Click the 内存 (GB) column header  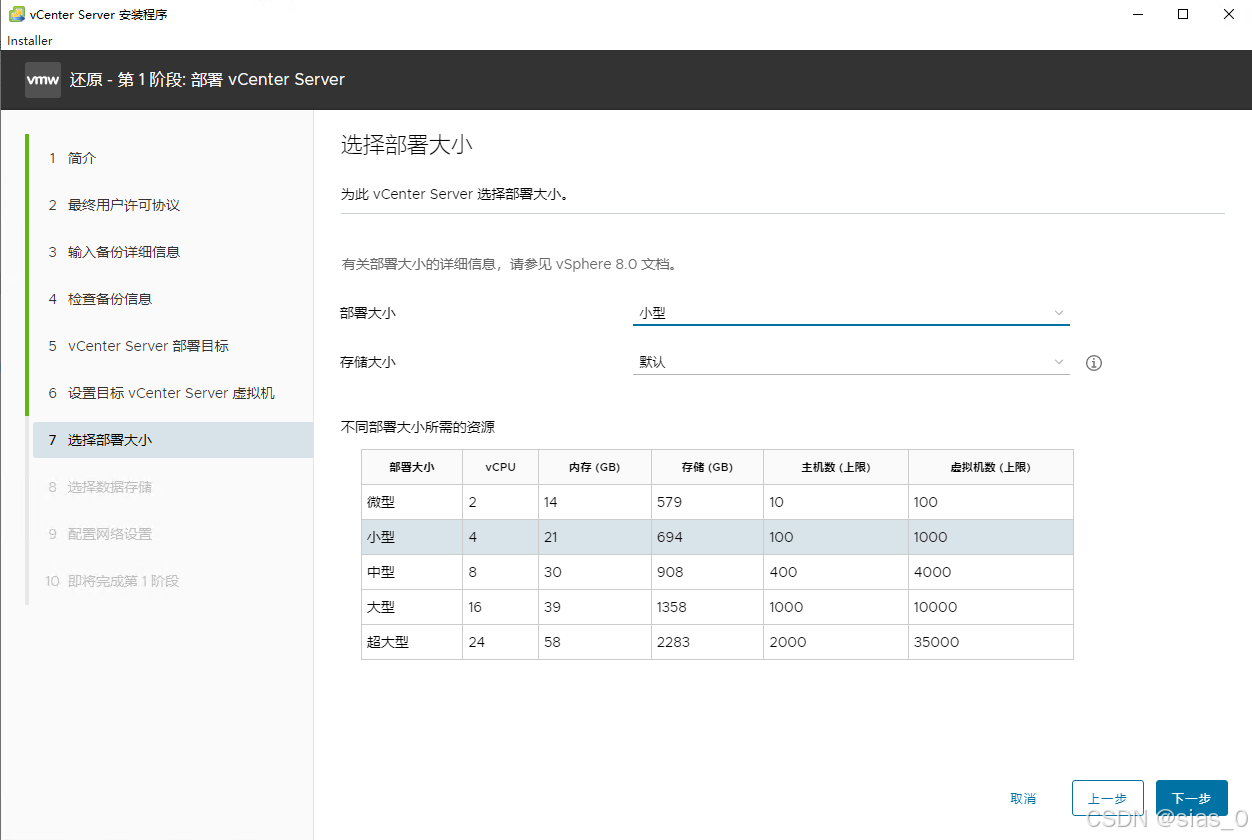595,467
